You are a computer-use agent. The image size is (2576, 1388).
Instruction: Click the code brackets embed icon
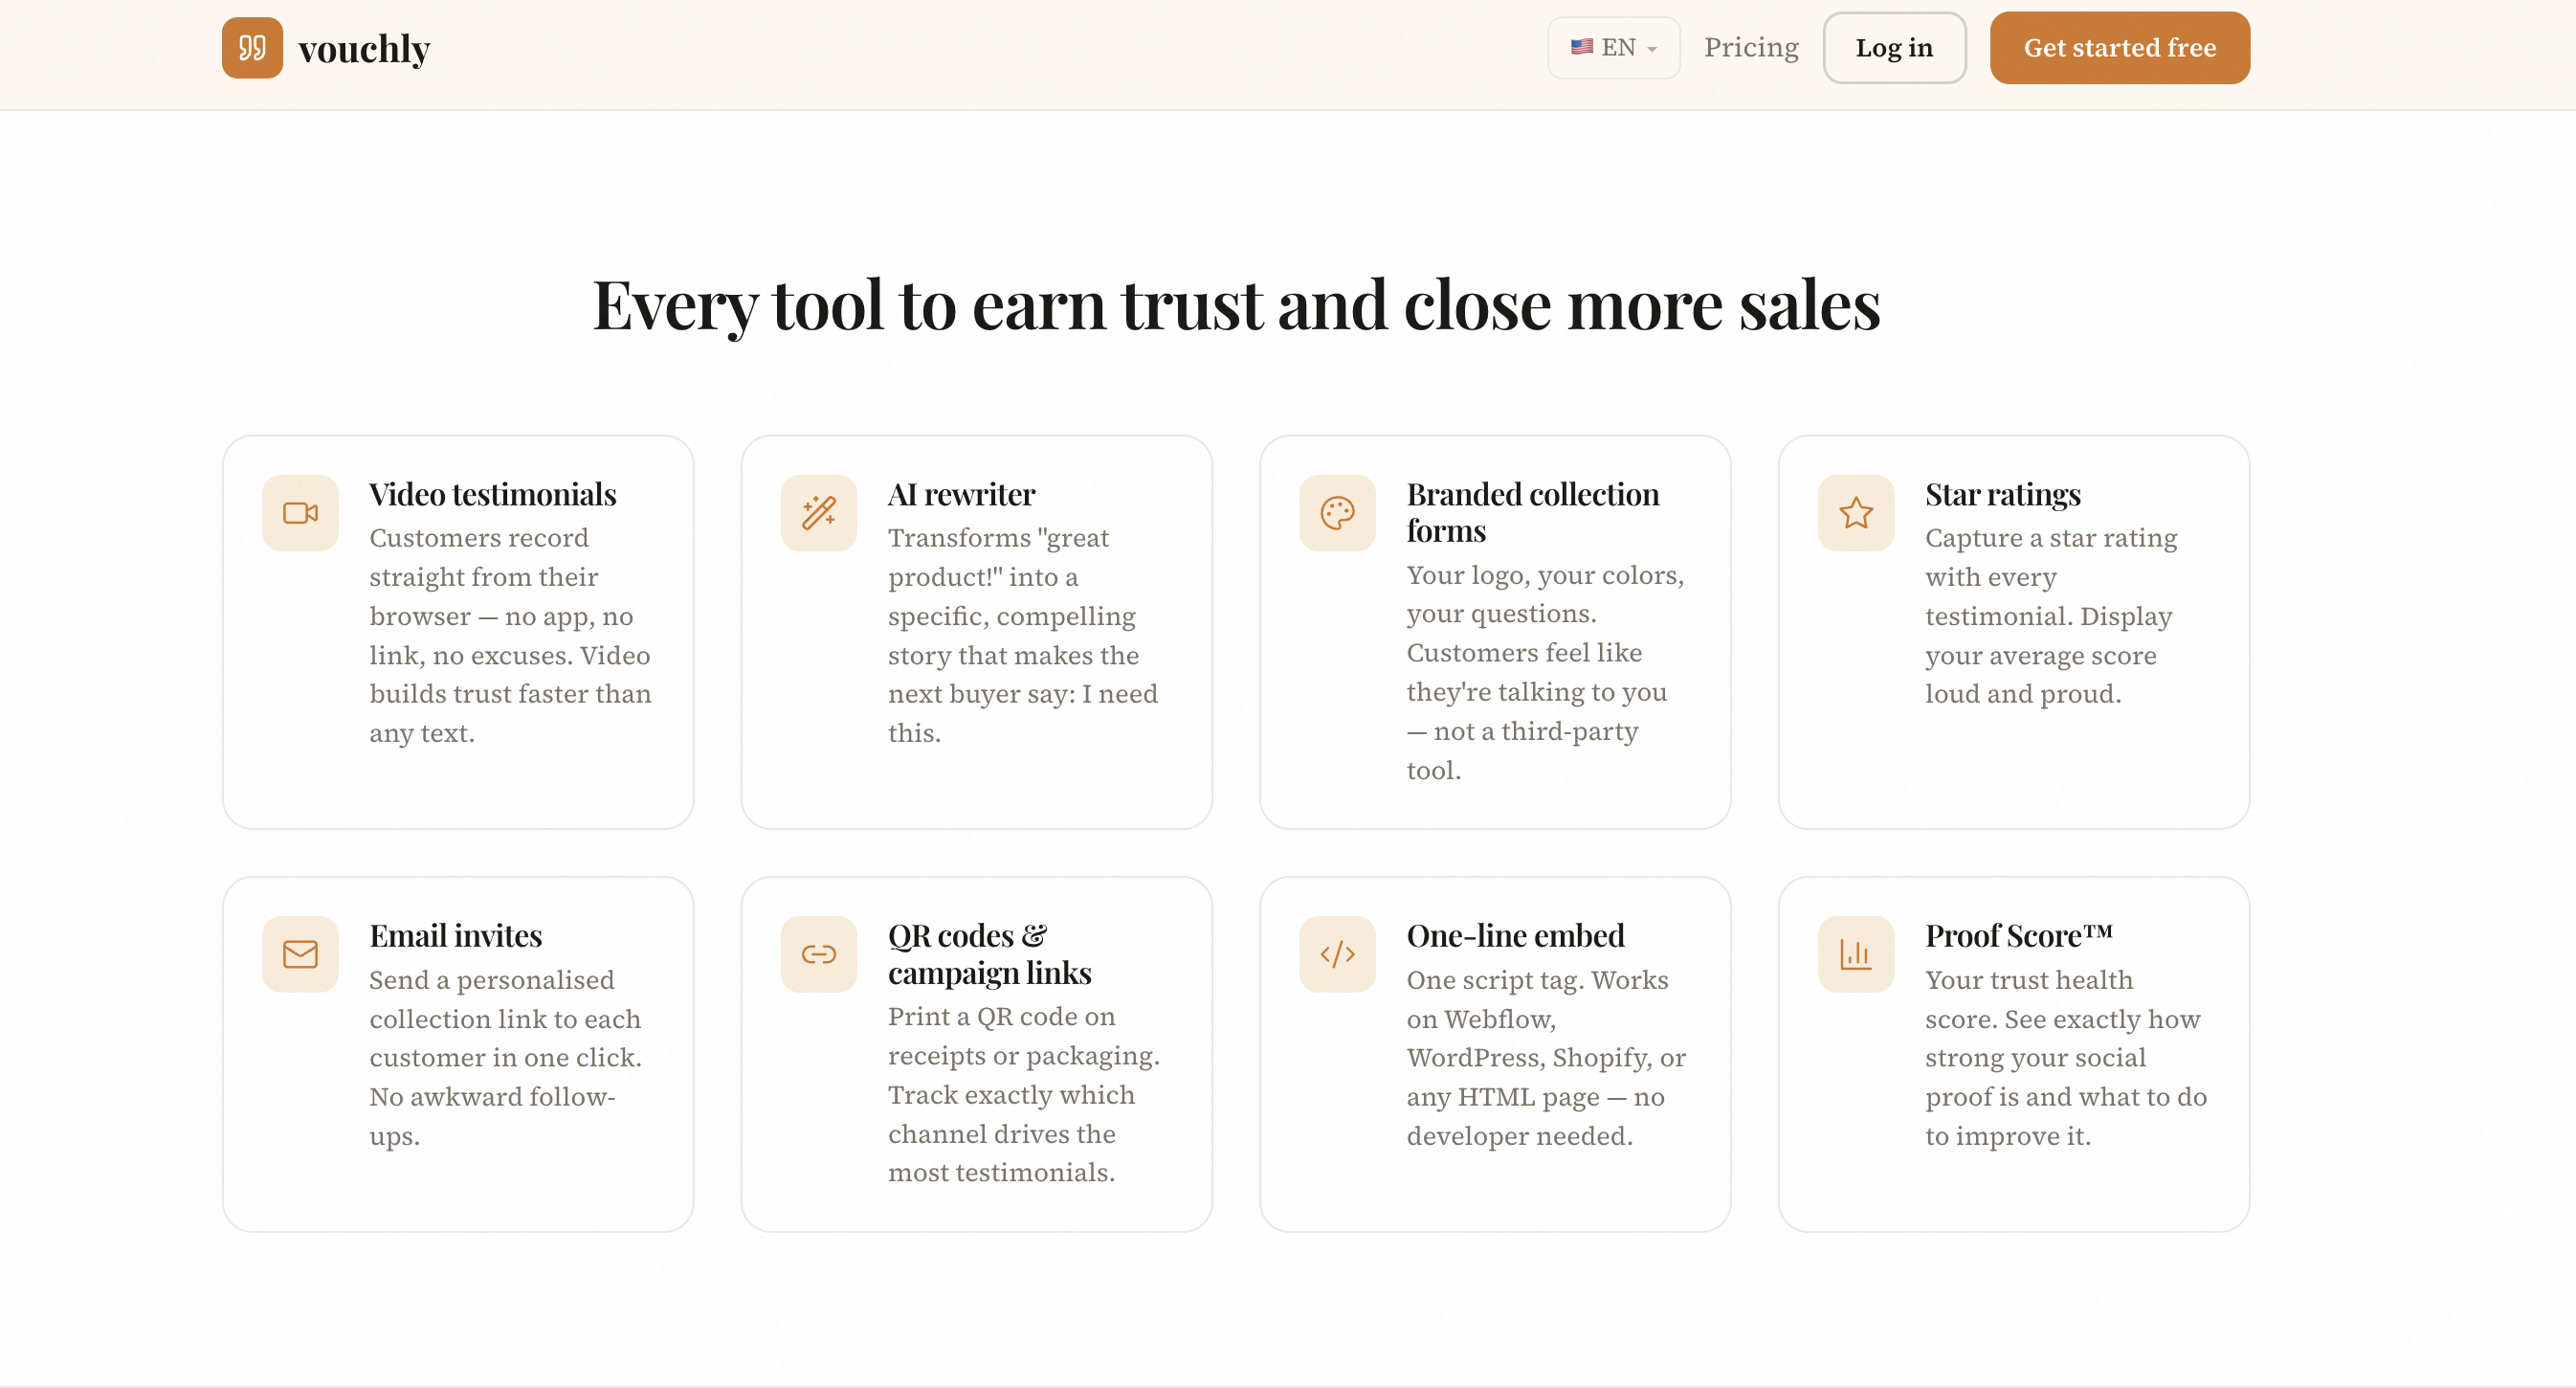[x=1337, y=954]
